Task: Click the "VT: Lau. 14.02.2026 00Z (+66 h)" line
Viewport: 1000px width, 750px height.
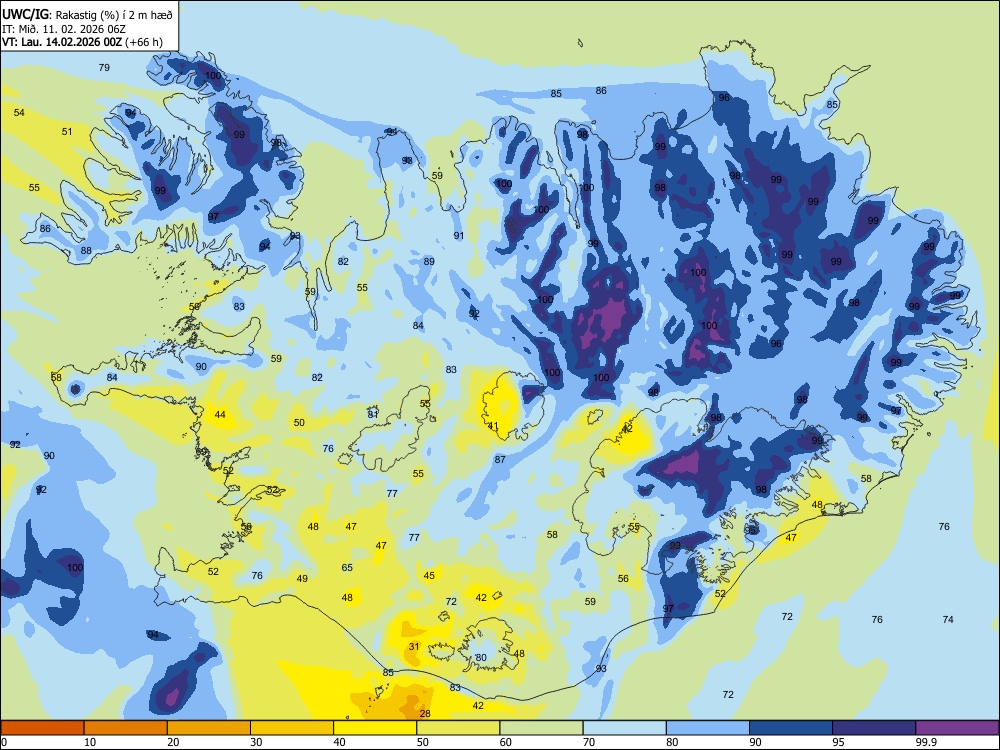Action: (x=82, y=42)
